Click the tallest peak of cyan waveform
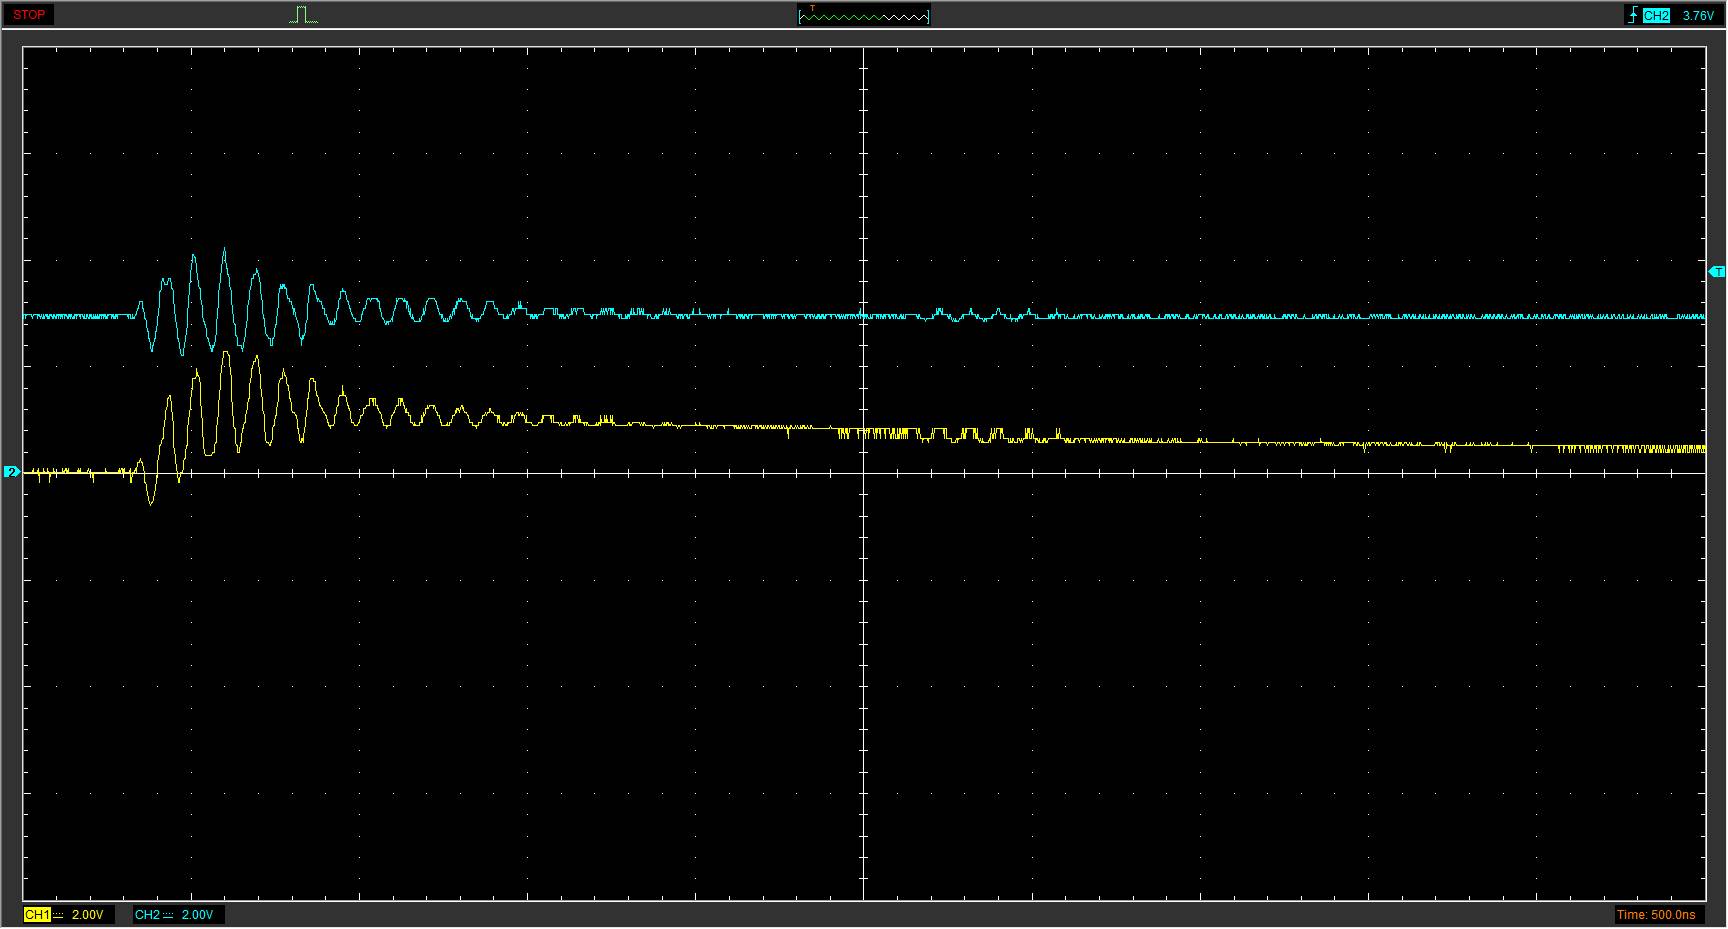The height and width of the screenshot is (929, 1728). (x=224, y=250)
